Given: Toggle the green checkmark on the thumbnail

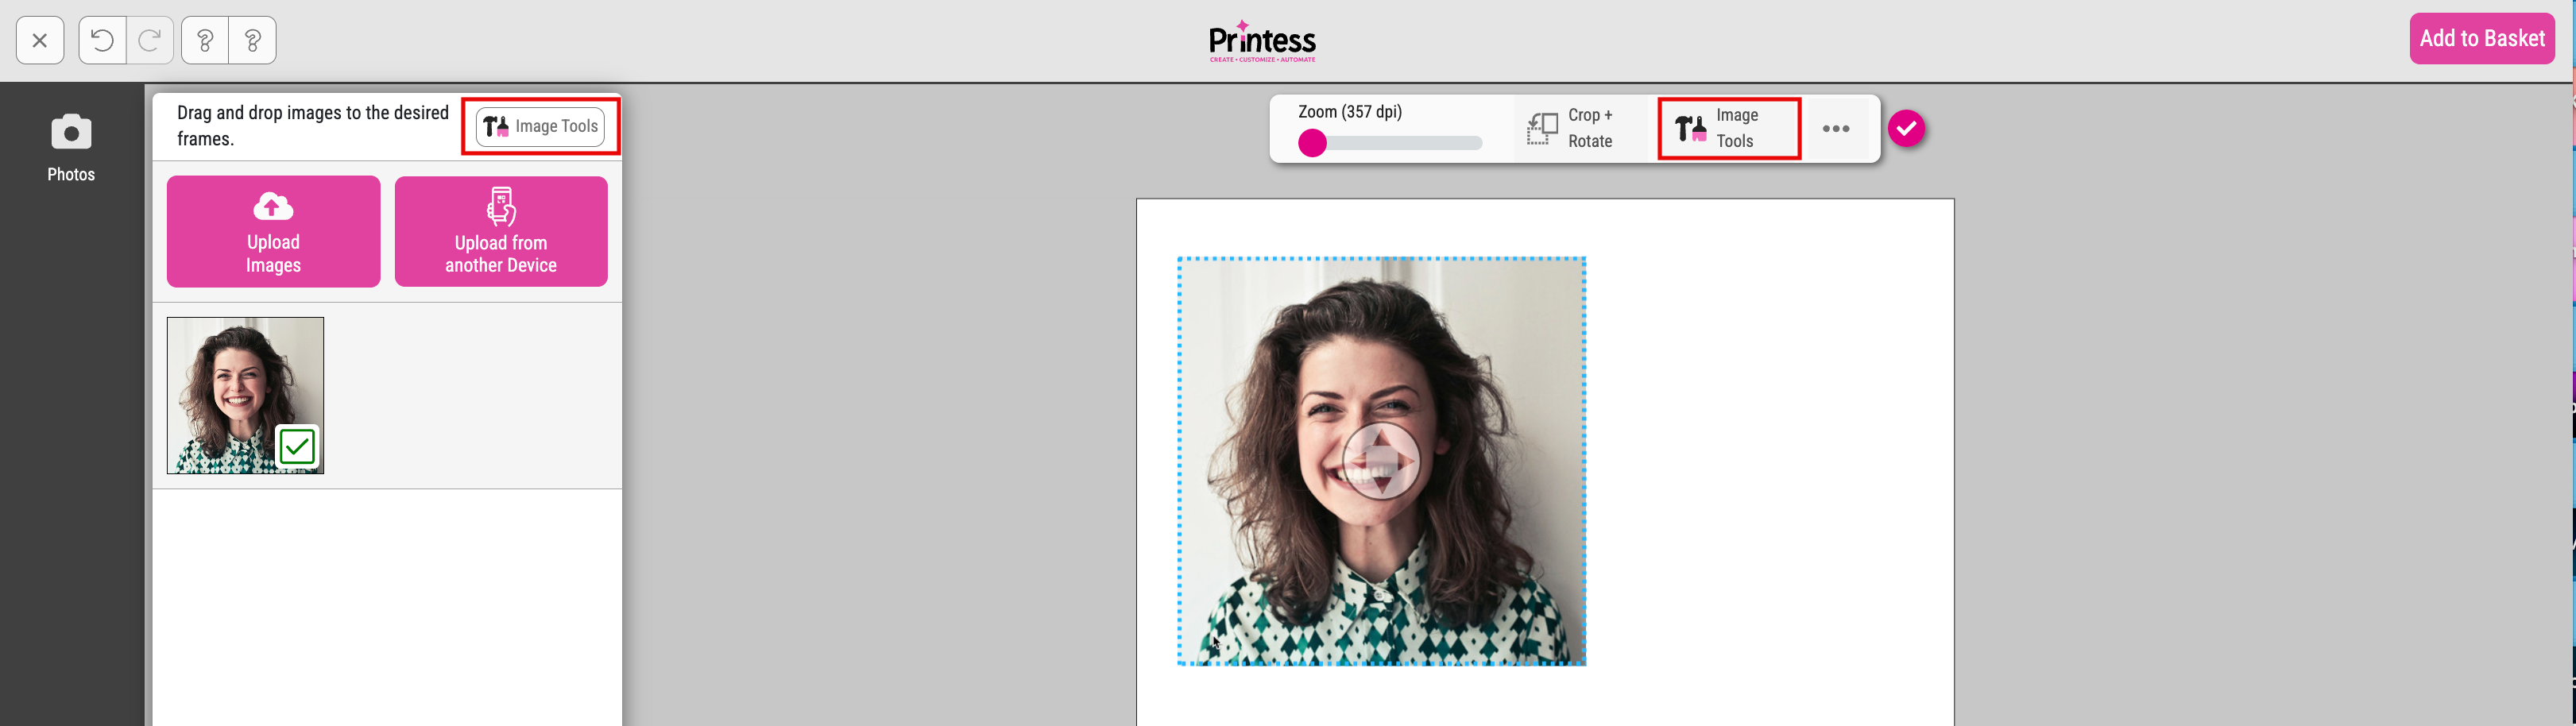Looking at the screenshot, I should coord(297,446).
